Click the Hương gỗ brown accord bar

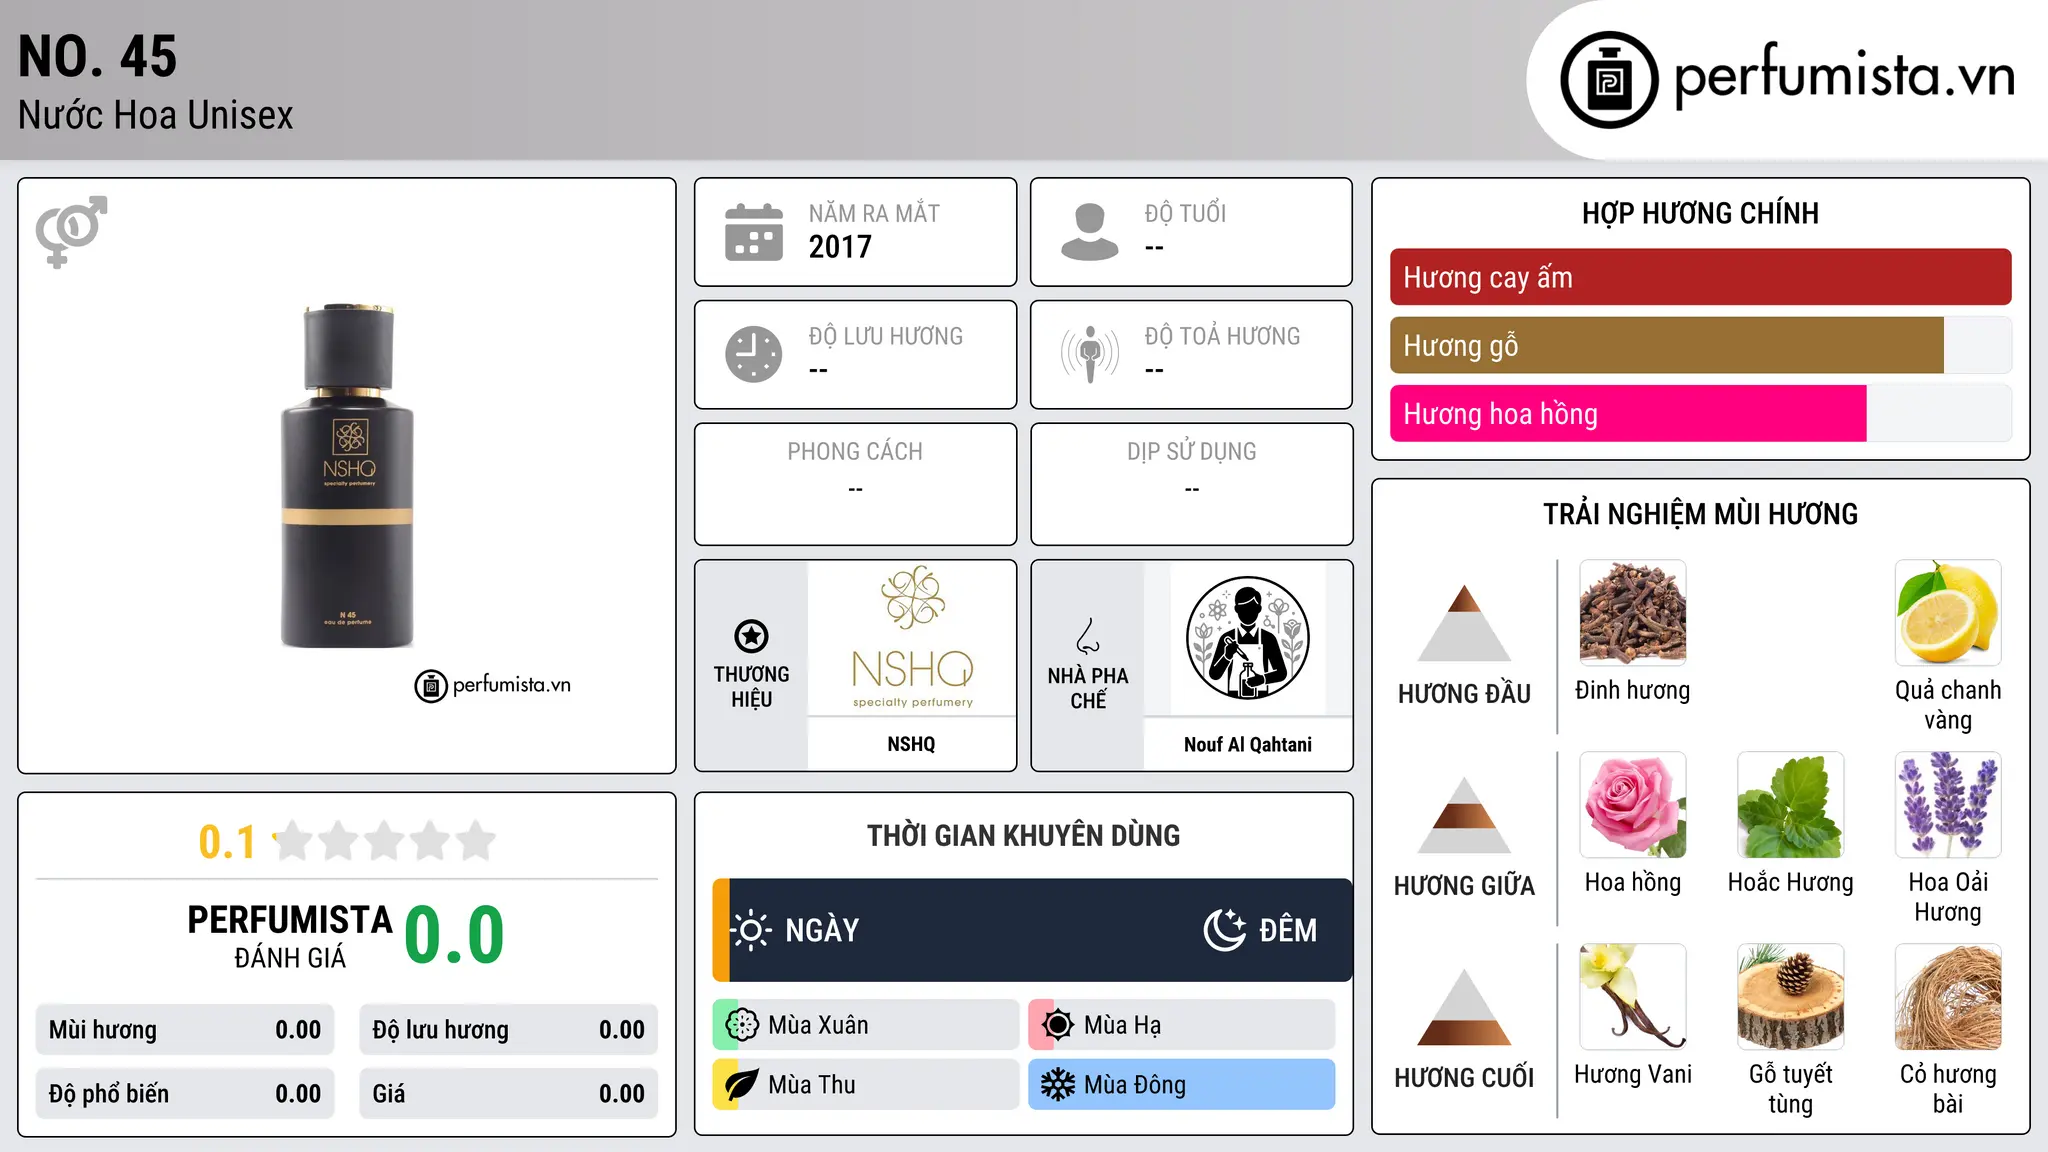point(1700,345)
